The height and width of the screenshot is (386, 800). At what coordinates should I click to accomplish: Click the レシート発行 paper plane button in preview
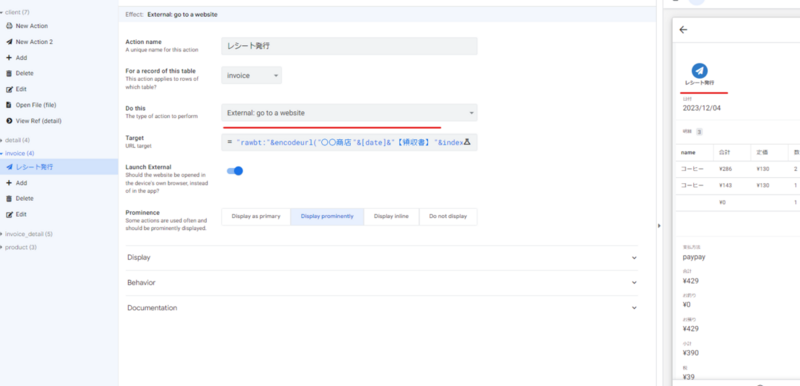(x=699, y=71)
